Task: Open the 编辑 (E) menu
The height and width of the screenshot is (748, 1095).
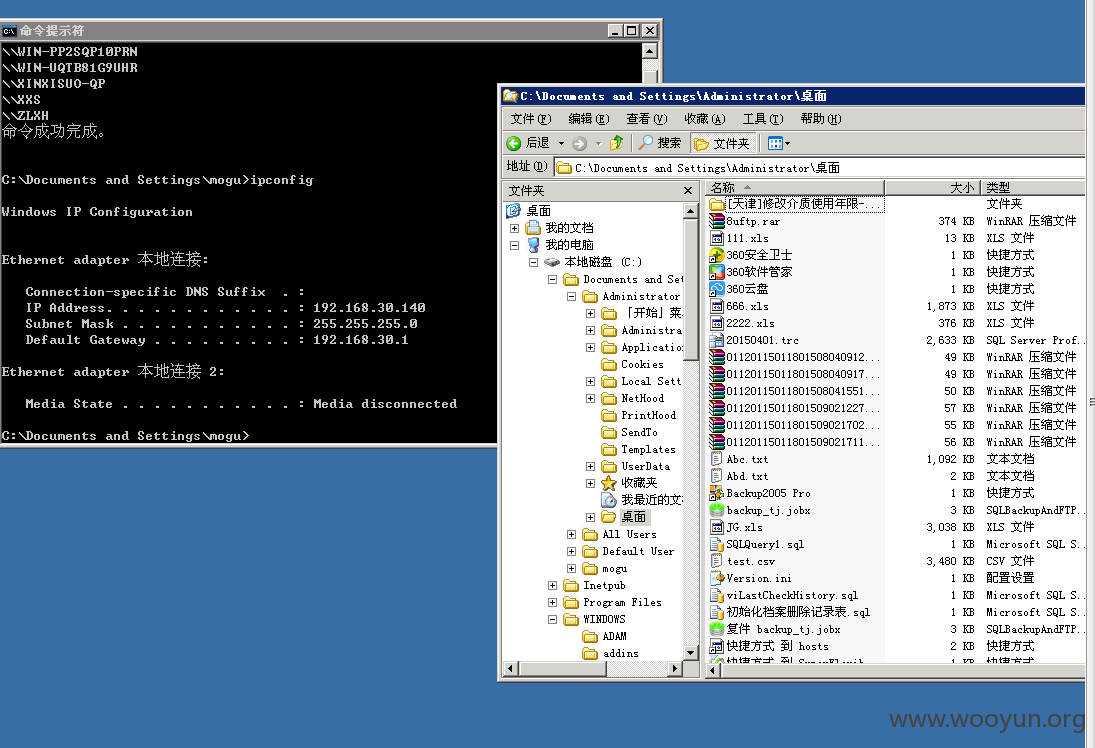Action: 589,119
